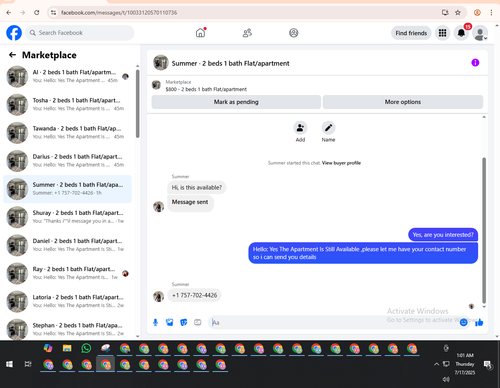Click the chat area vertical scrollbar
This screenshot has height=388, width=500.
tap(484, 230)
